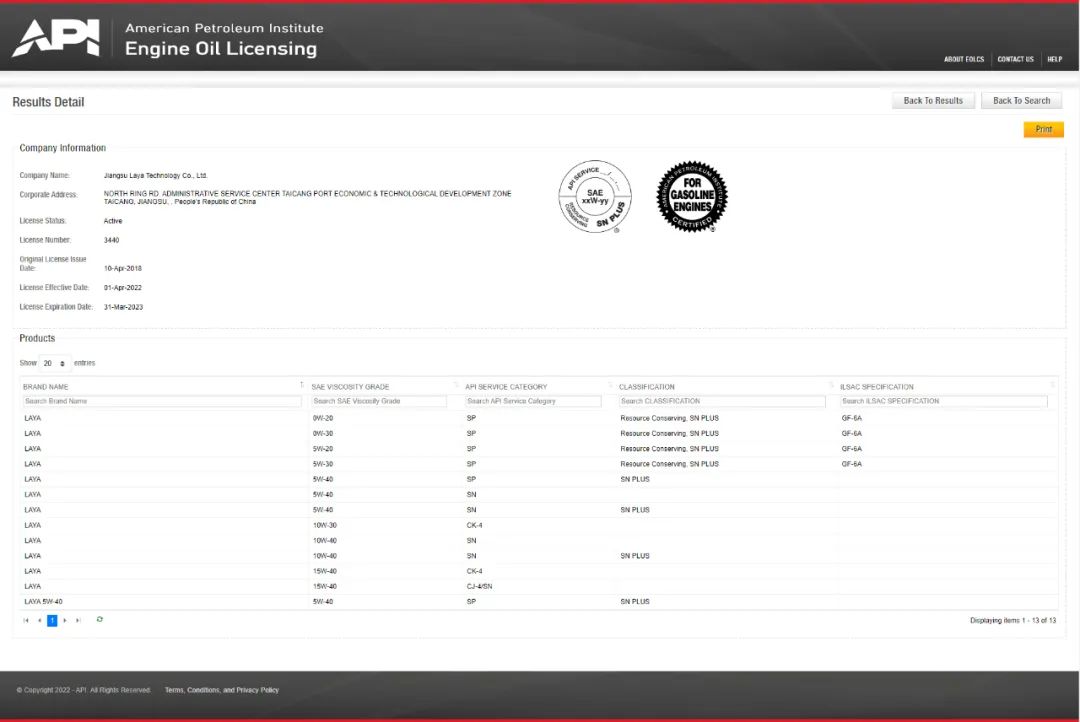Focus the Search CLASSIFICATION filter field

pyautogui.click(x=722, y=401)
